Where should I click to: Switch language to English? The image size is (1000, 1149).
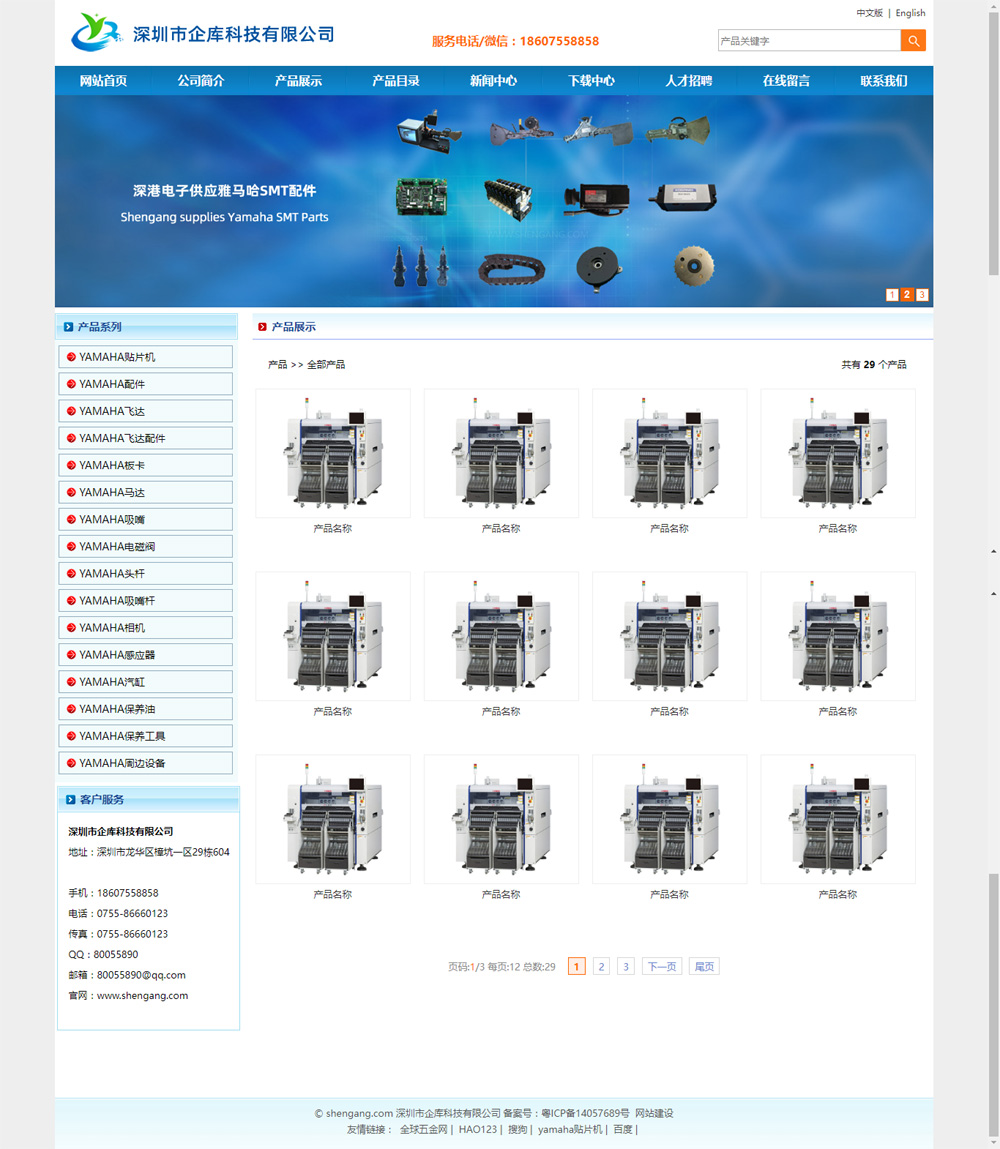[x=911, y=13]
